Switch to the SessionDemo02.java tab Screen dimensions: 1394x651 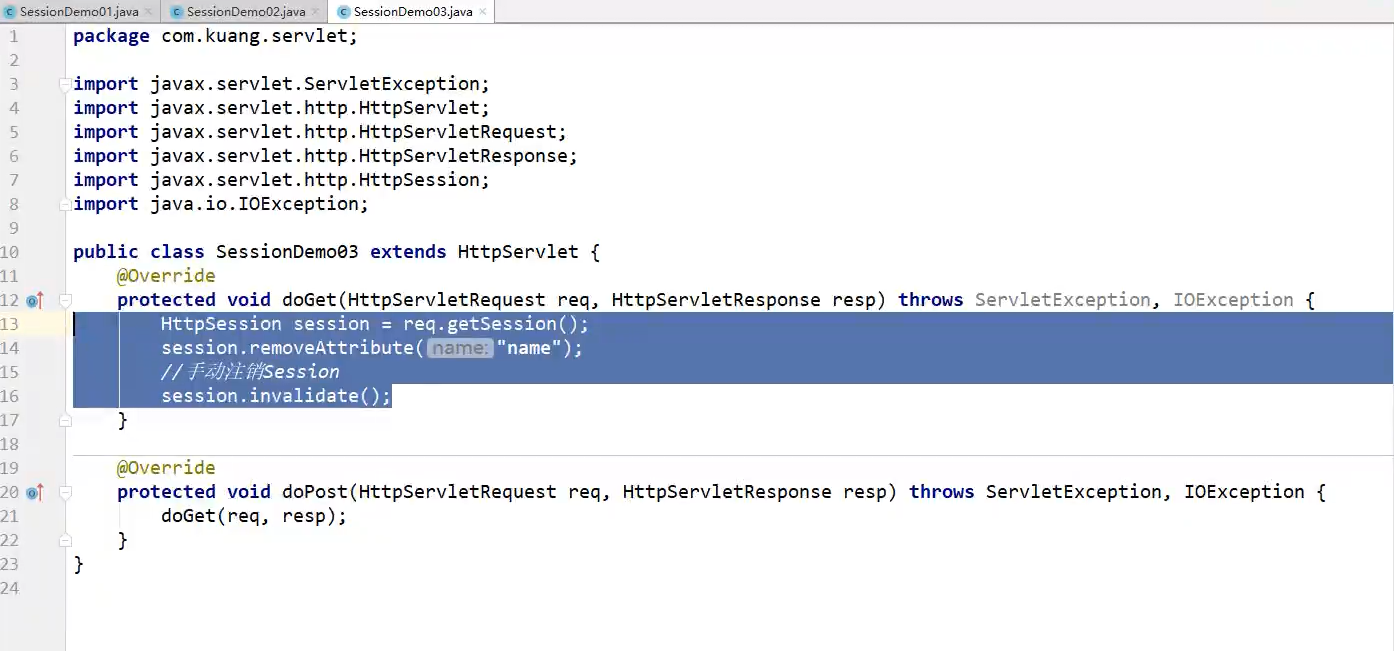[x=245, y=12]
